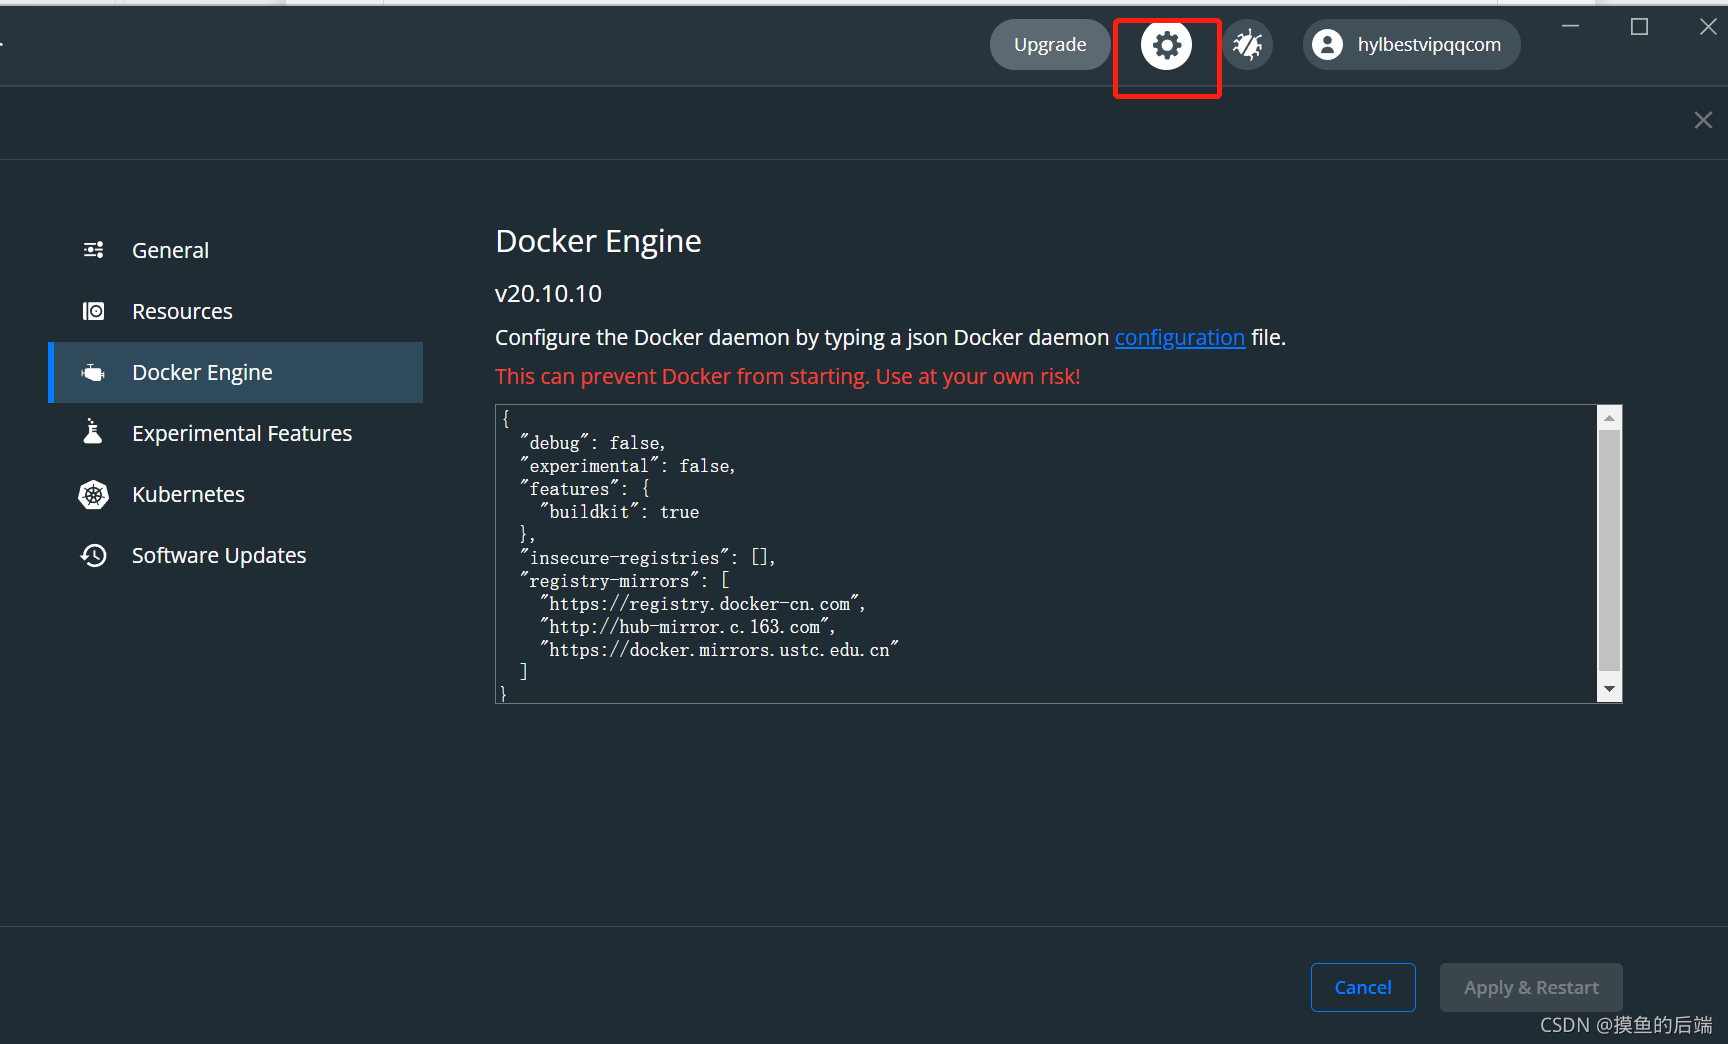This screenshot has height=1044, width=1728.
Task: Click the user account avatar icon
Action: coord(1327,45)
